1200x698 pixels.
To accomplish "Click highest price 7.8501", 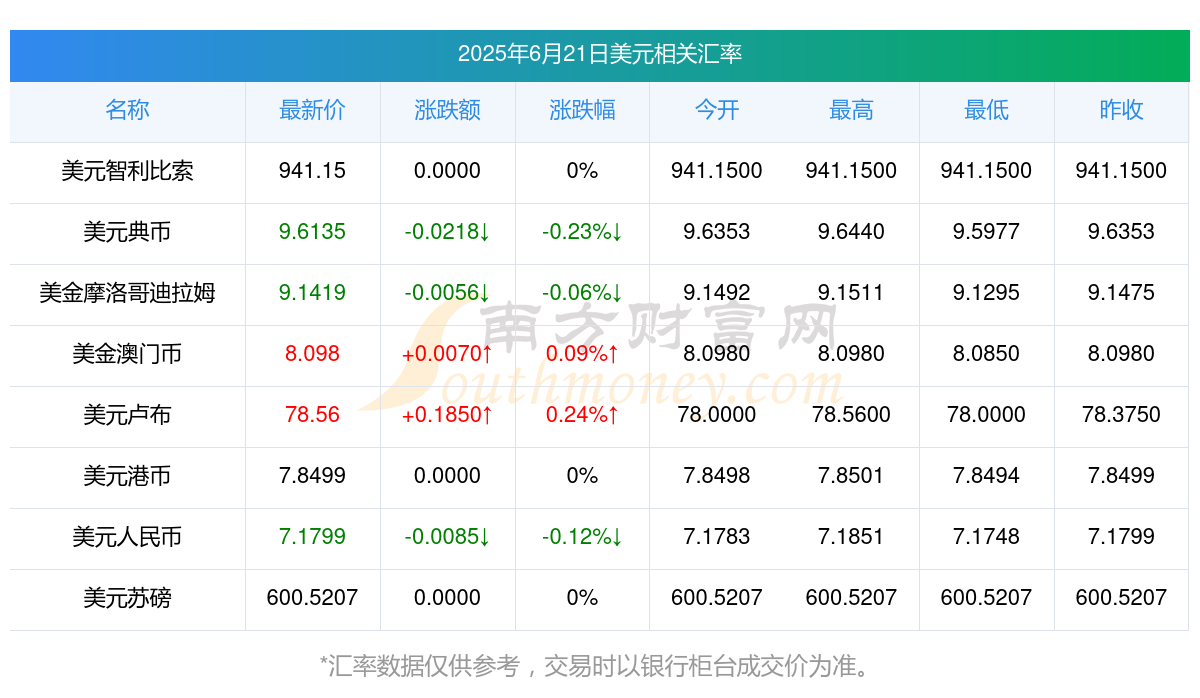I will click(851, 476).
